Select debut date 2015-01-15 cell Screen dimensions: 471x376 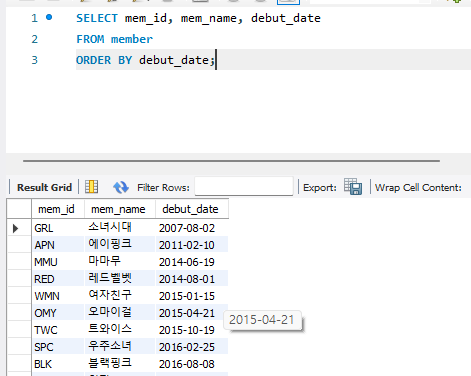(x=192, y=296)
